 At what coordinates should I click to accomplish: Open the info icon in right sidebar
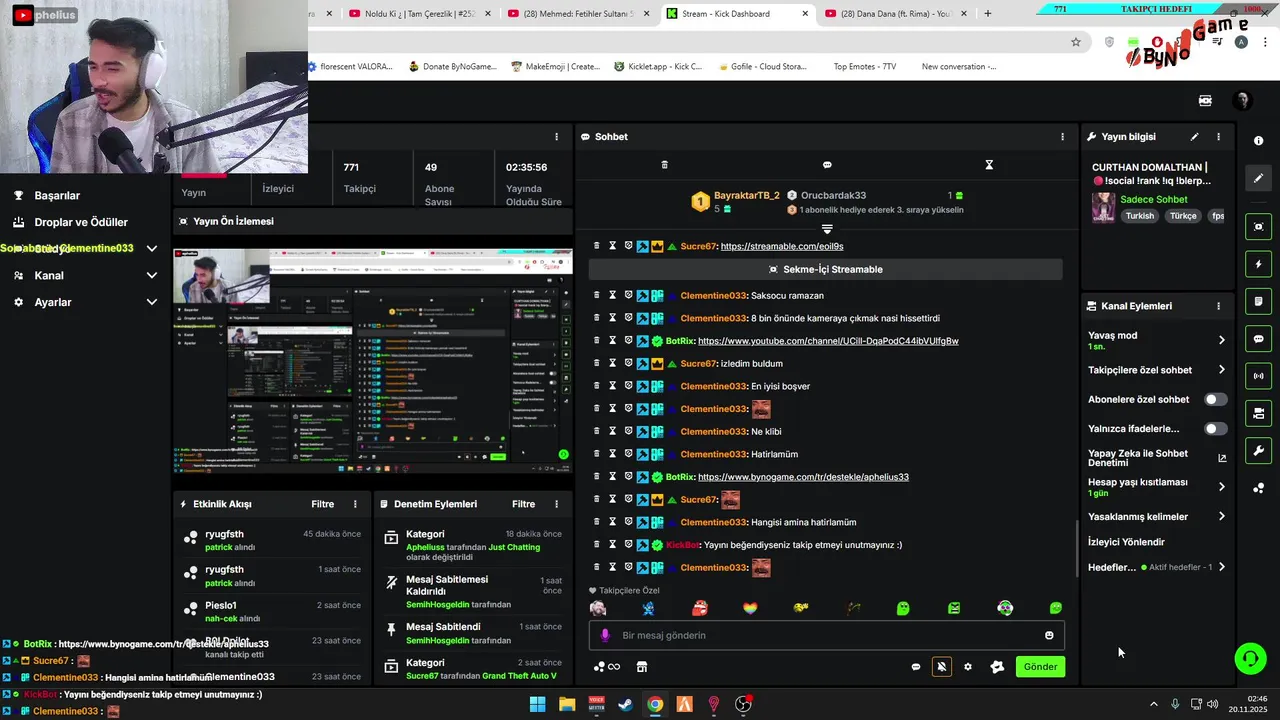click(1259, 141)
